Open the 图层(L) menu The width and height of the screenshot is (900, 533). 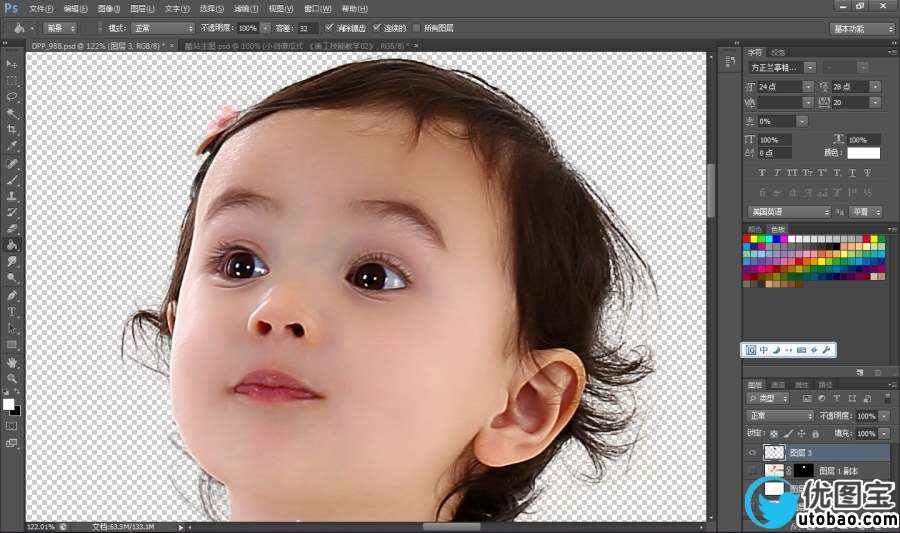pos(142,9)
